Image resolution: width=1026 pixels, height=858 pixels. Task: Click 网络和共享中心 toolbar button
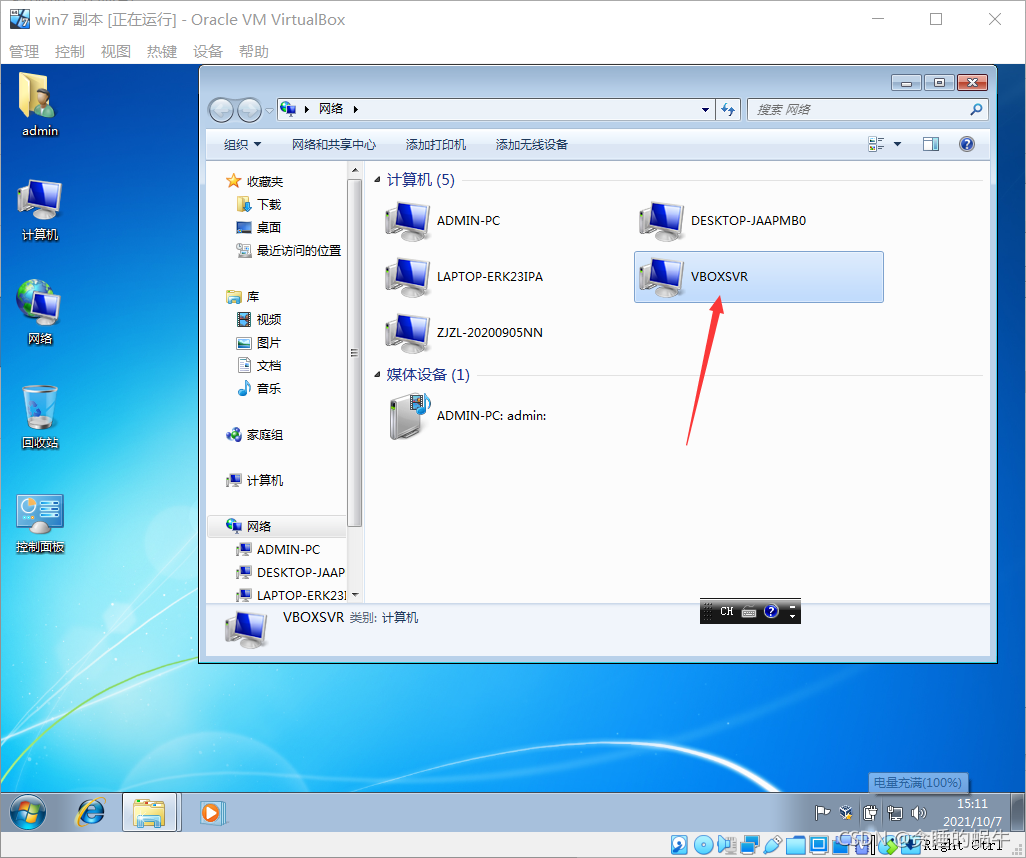[334, 145]
